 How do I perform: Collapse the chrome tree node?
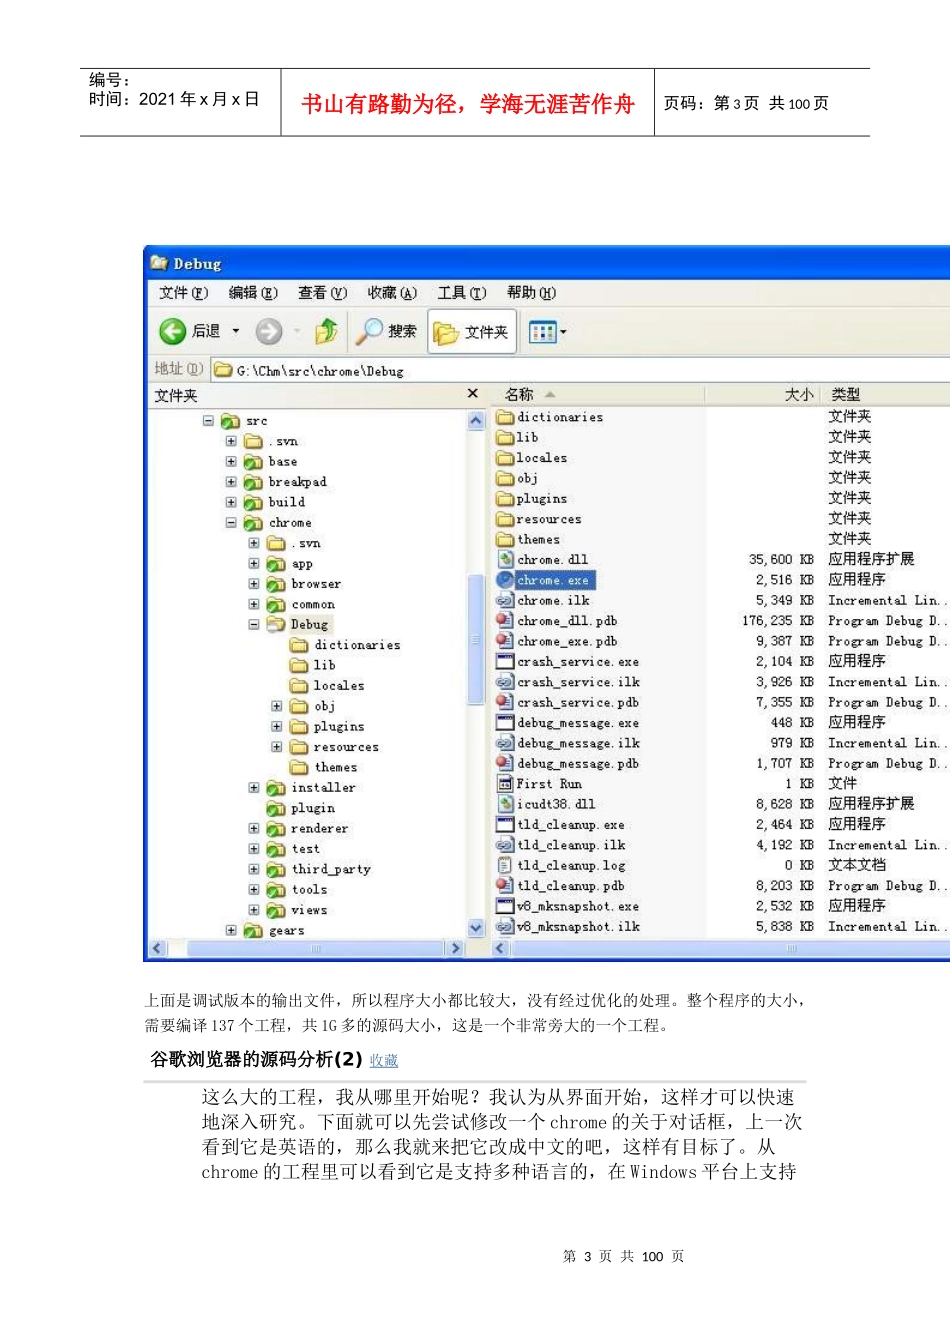(231, 523)
